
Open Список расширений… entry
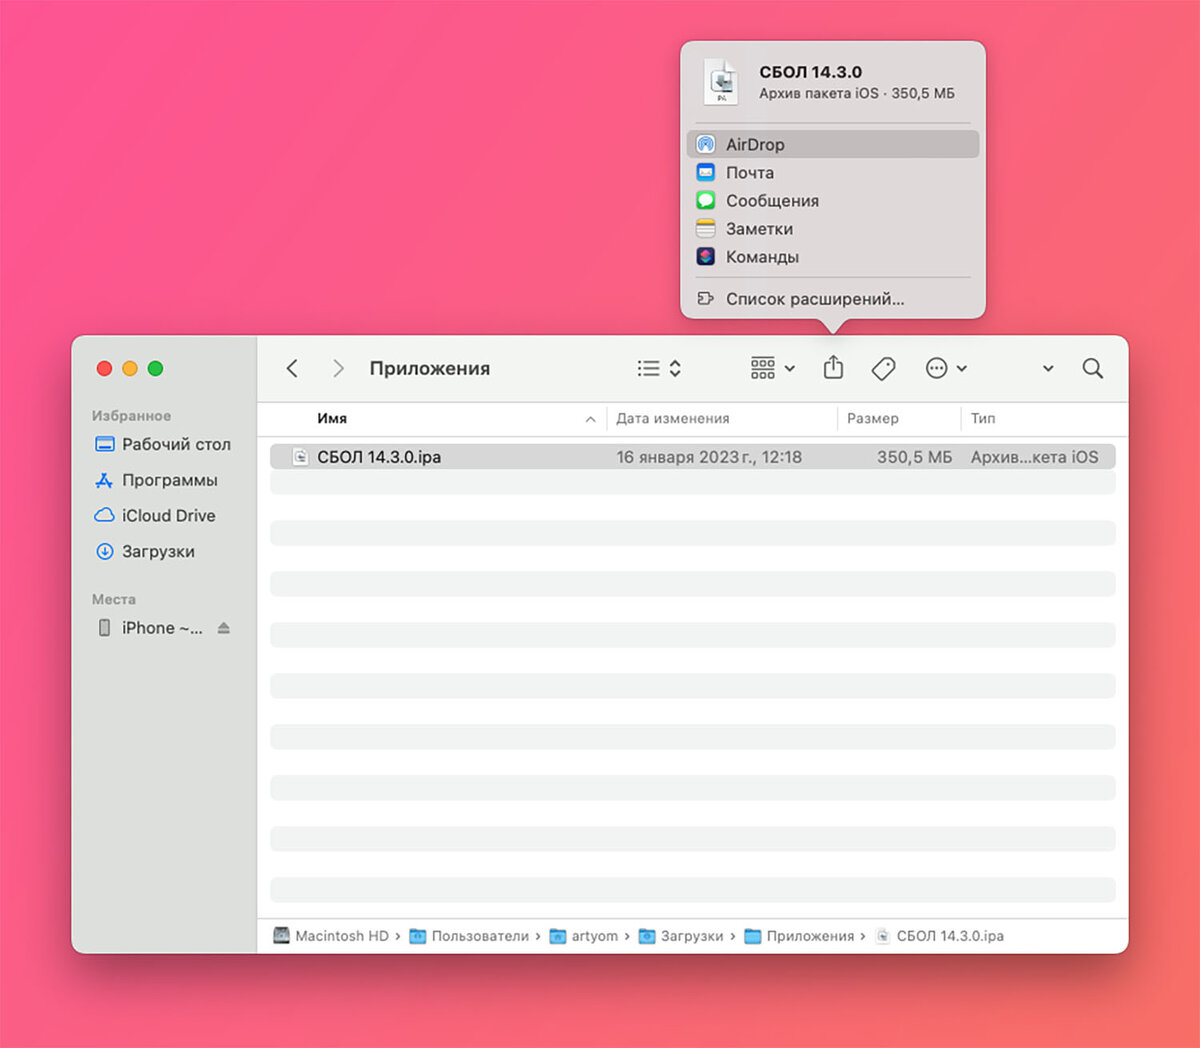(x=833, y=298)
